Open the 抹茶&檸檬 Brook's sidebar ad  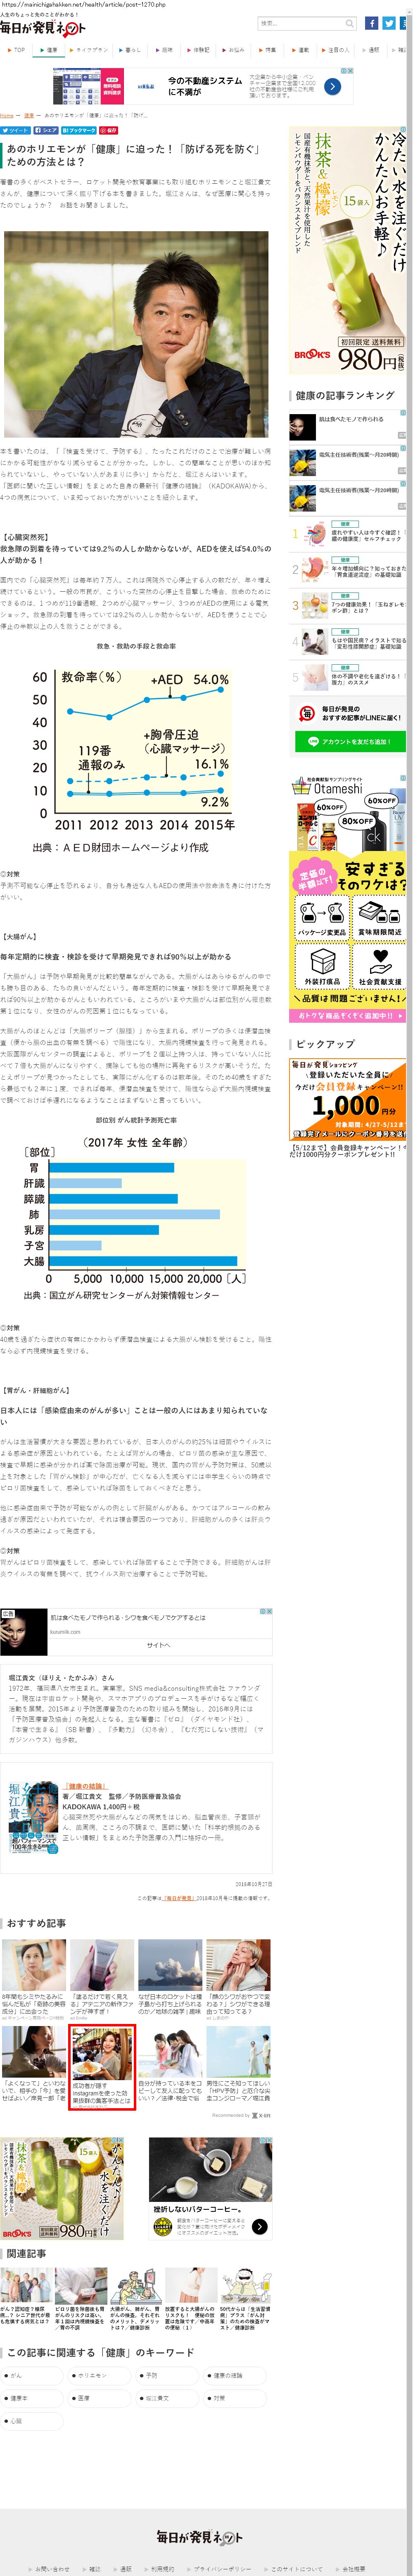(348, 250)
